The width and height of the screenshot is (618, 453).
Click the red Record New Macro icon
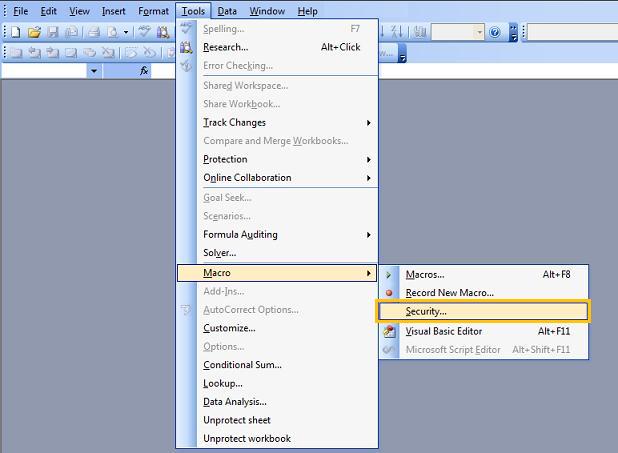(390, 293)
